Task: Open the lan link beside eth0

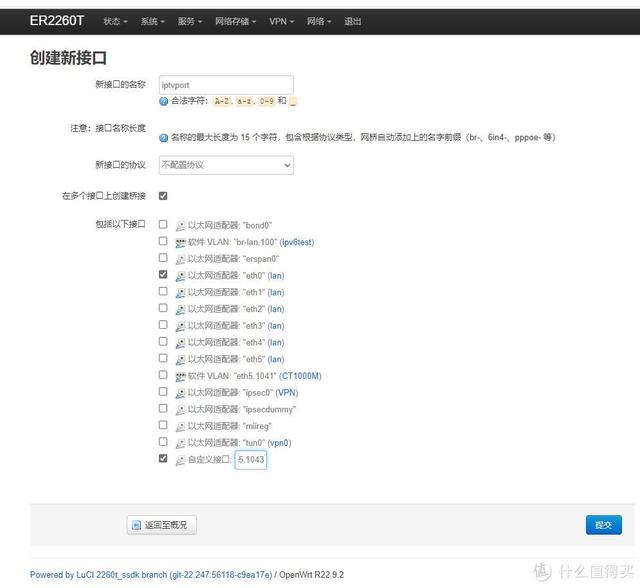Action: coord(276,276)
